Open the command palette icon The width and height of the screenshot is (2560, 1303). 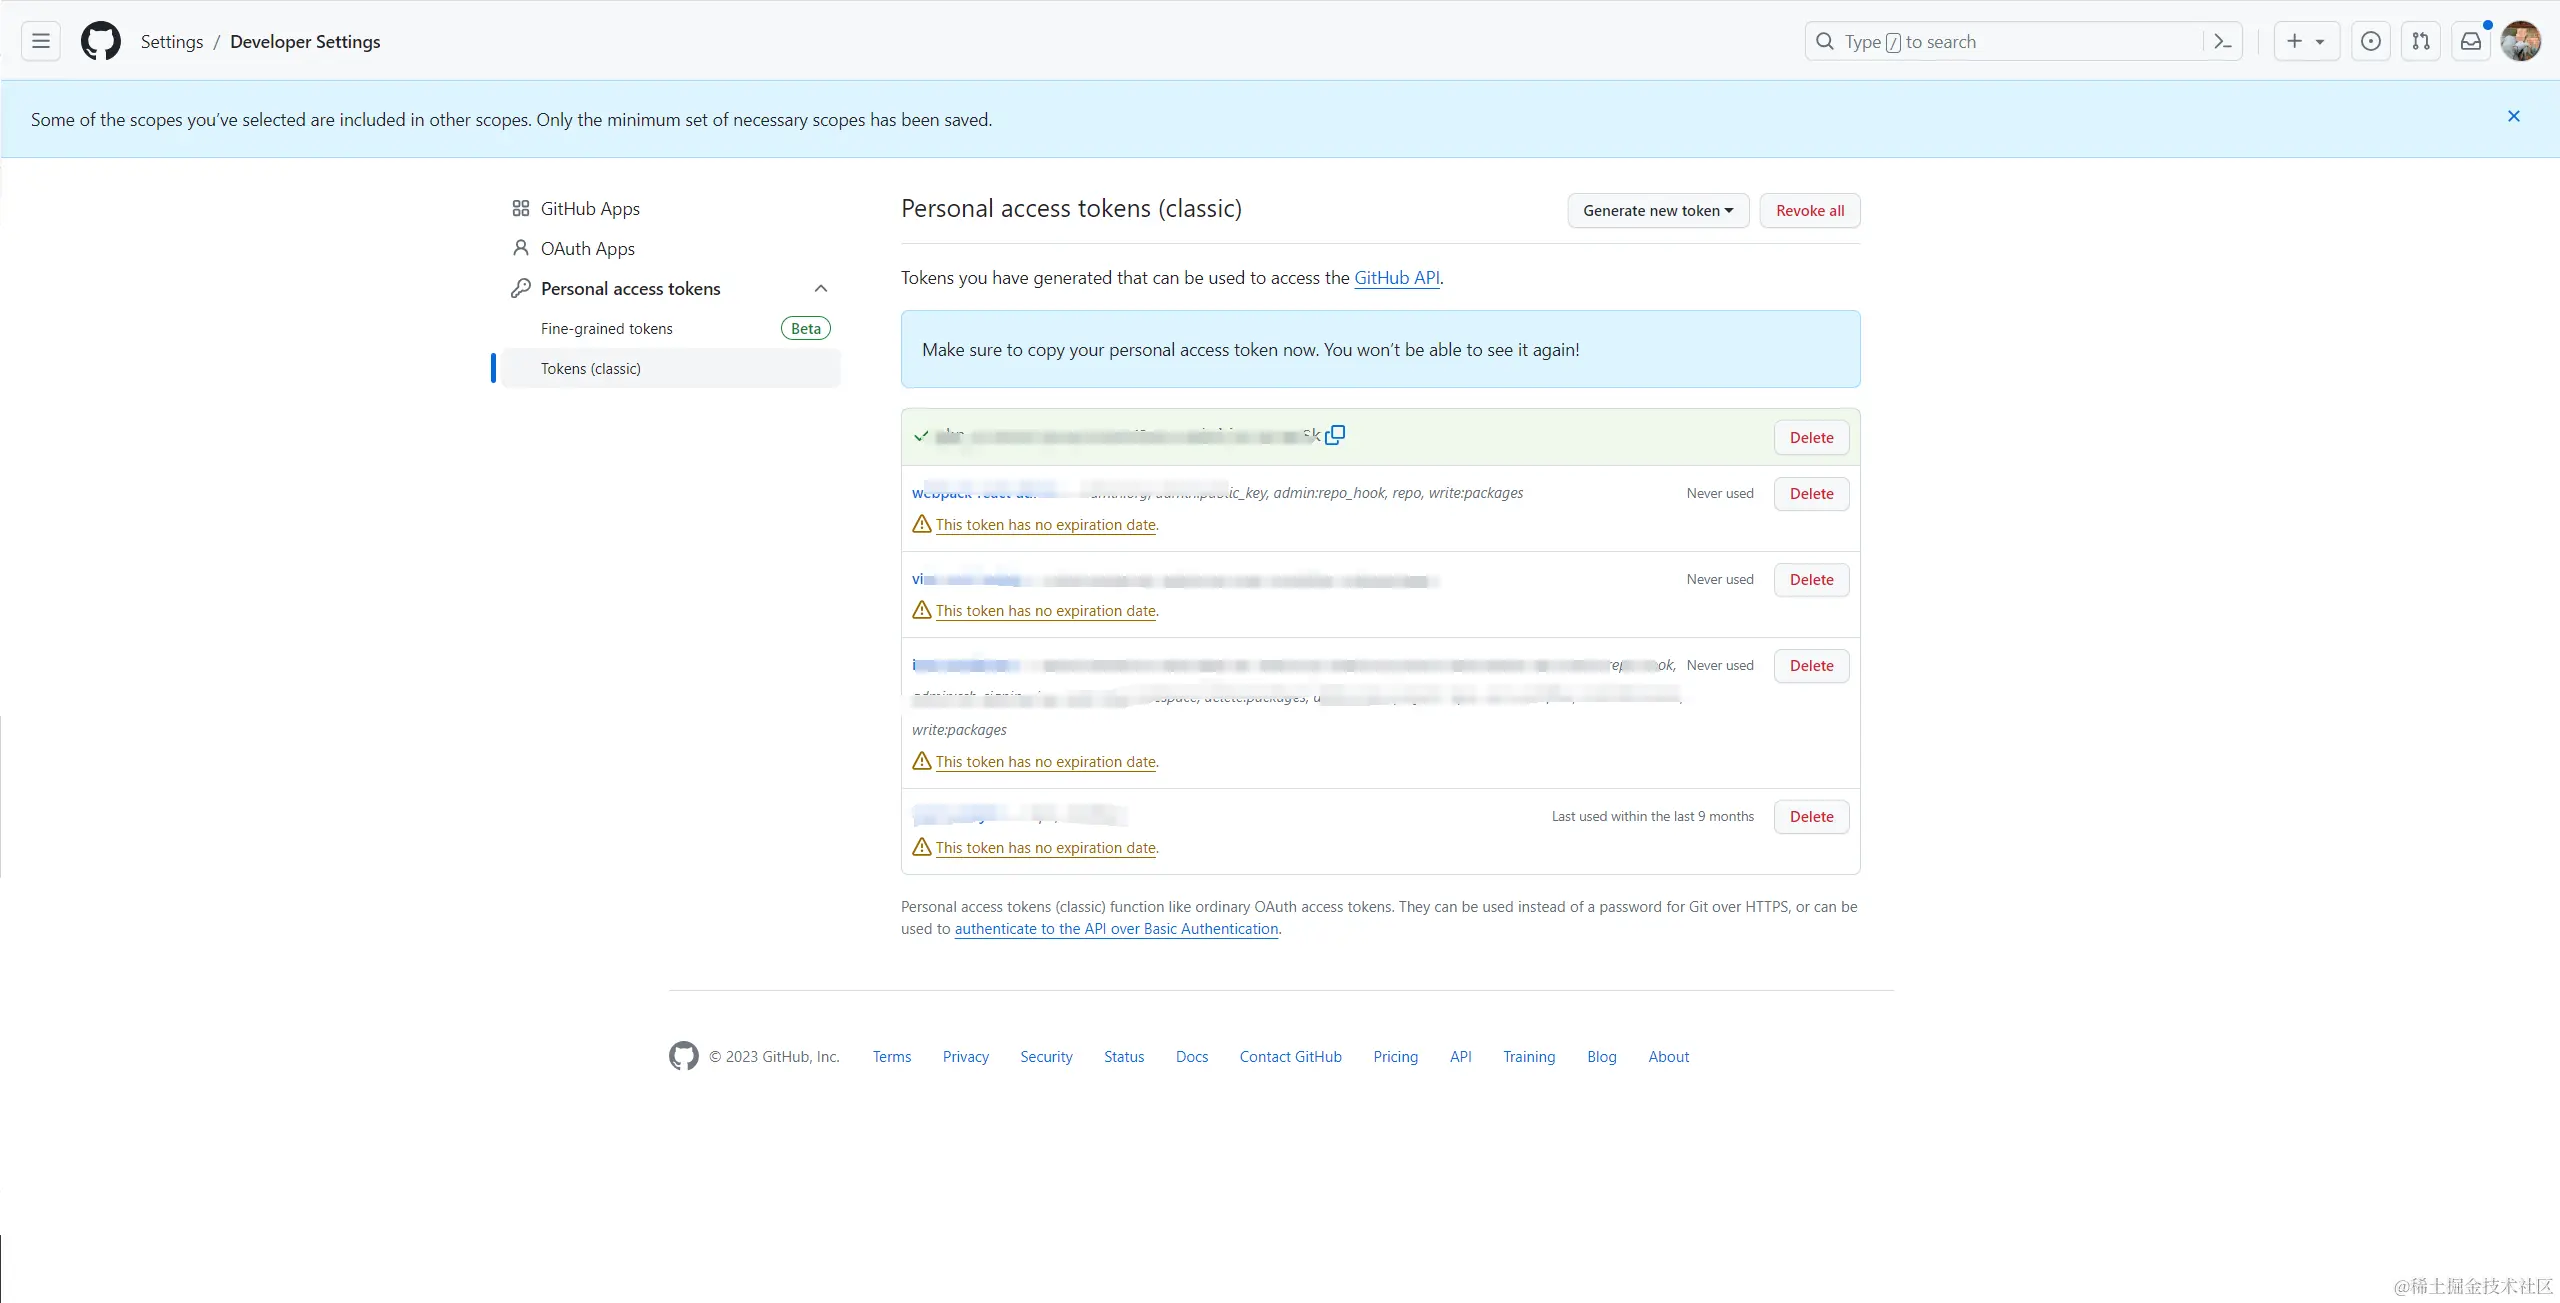click(2222, 41)
